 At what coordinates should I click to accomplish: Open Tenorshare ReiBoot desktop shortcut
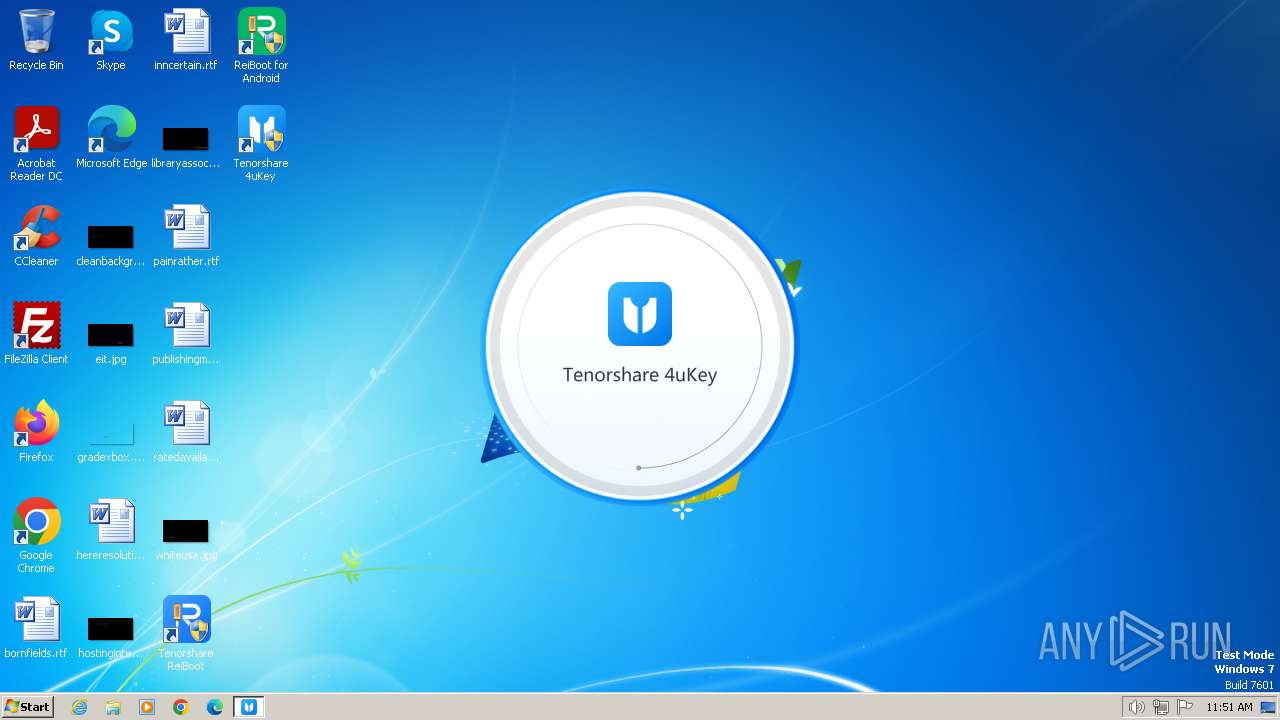pos(186,633)
